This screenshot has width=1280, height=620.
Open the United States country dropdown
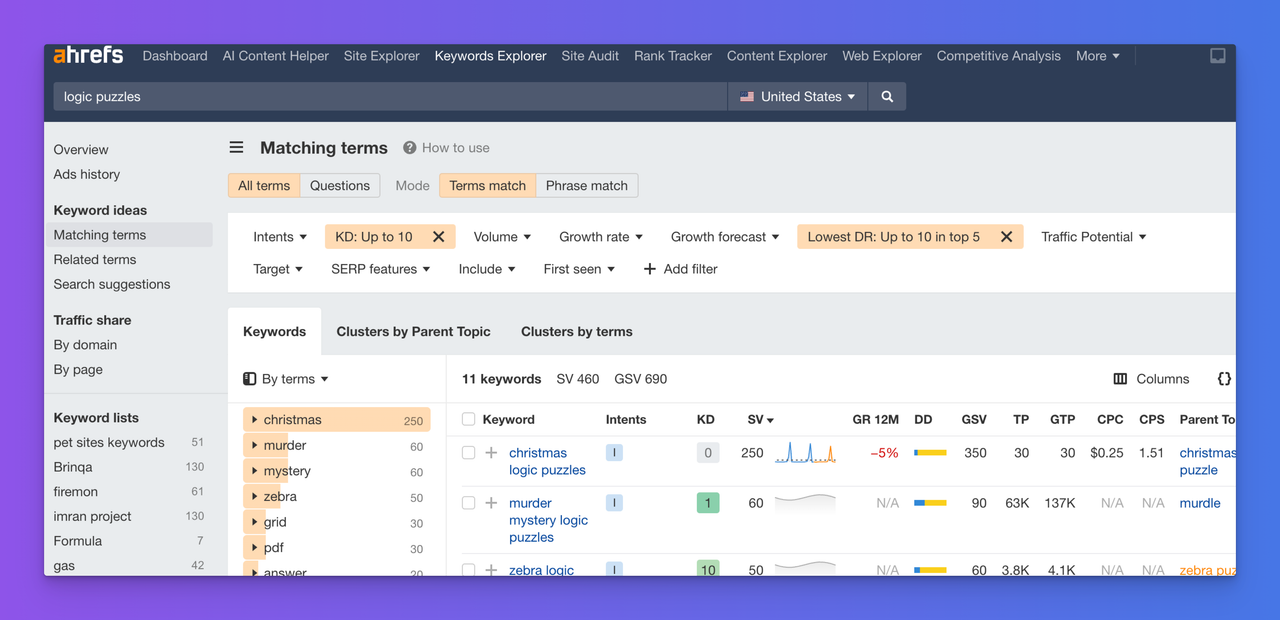pyautogui.click(x=797, y=97)
